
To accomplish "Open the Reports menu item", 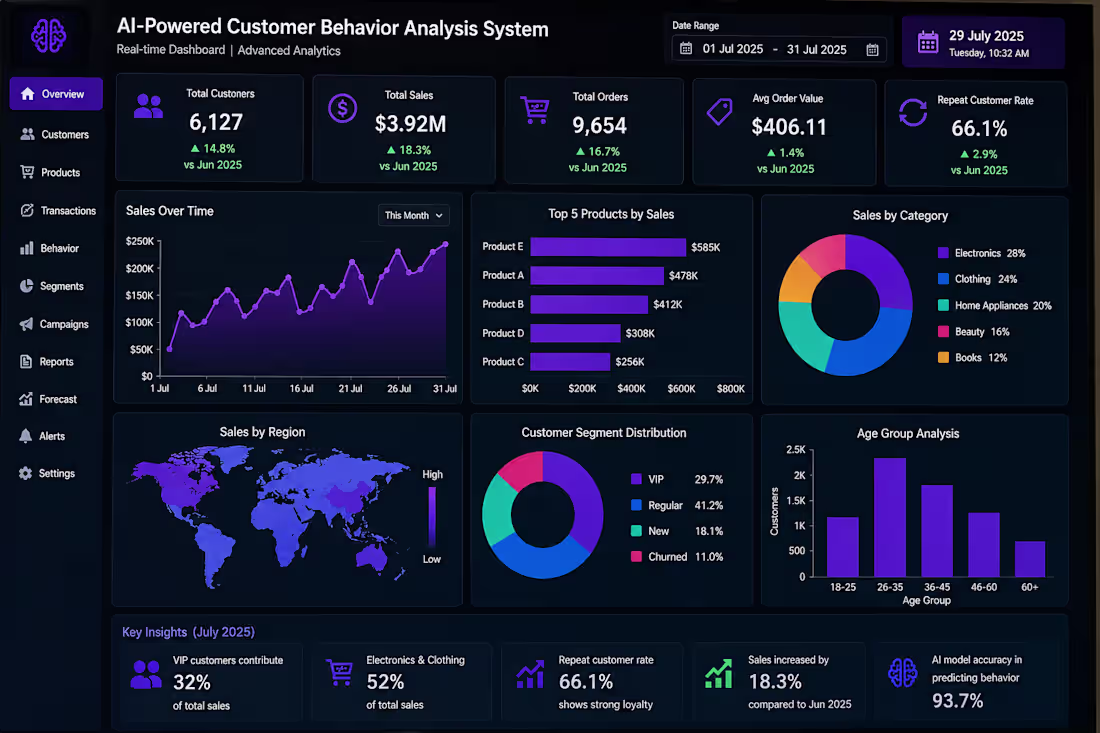I will (x=56, y=361).
